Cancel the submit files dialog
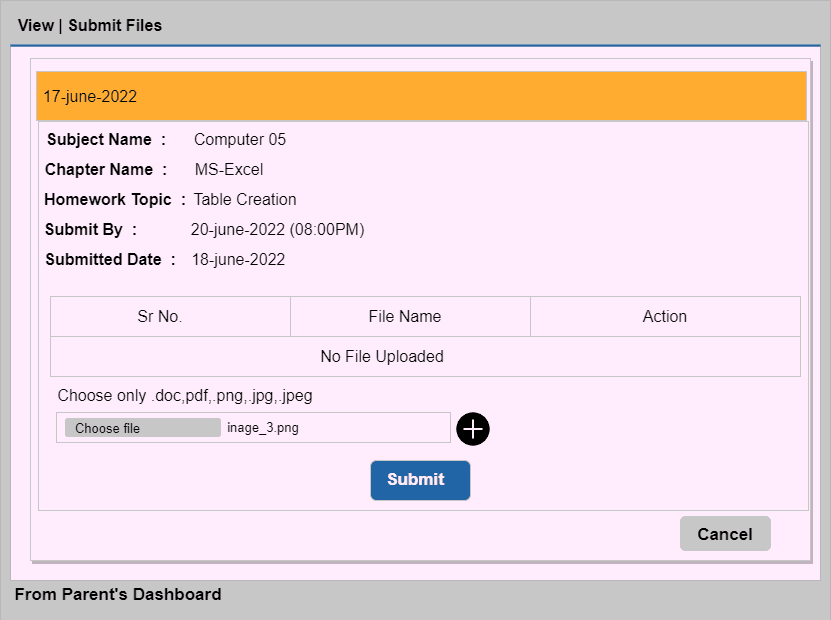This screenshot has height=620, width=831. (x=725, y=534)
